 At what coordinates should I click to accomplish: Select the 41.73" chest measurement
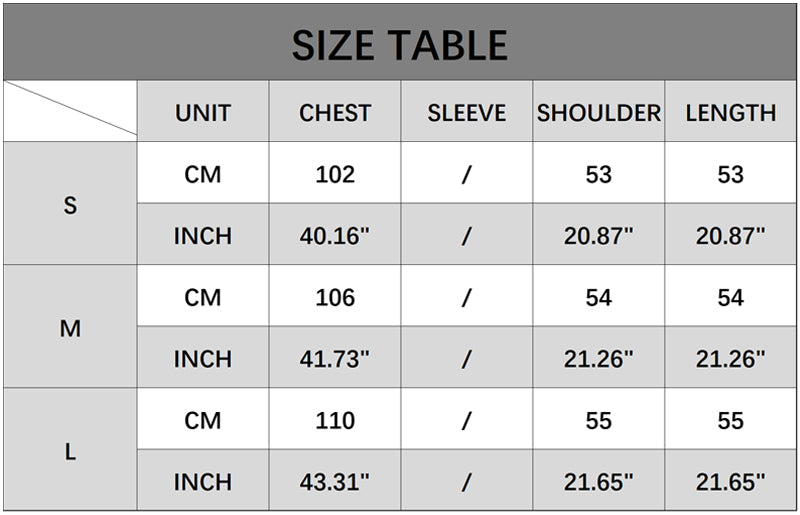point(335,359)
